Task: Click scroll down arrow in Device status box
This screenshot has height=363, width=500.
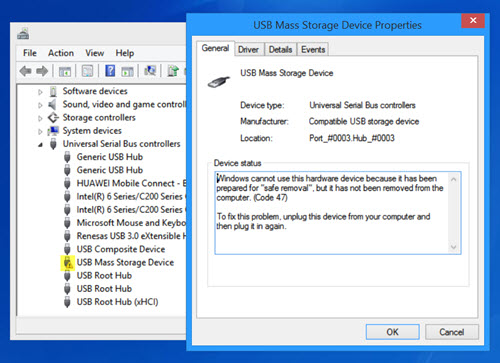Action: pyautogui.click(x=453, y=247)
